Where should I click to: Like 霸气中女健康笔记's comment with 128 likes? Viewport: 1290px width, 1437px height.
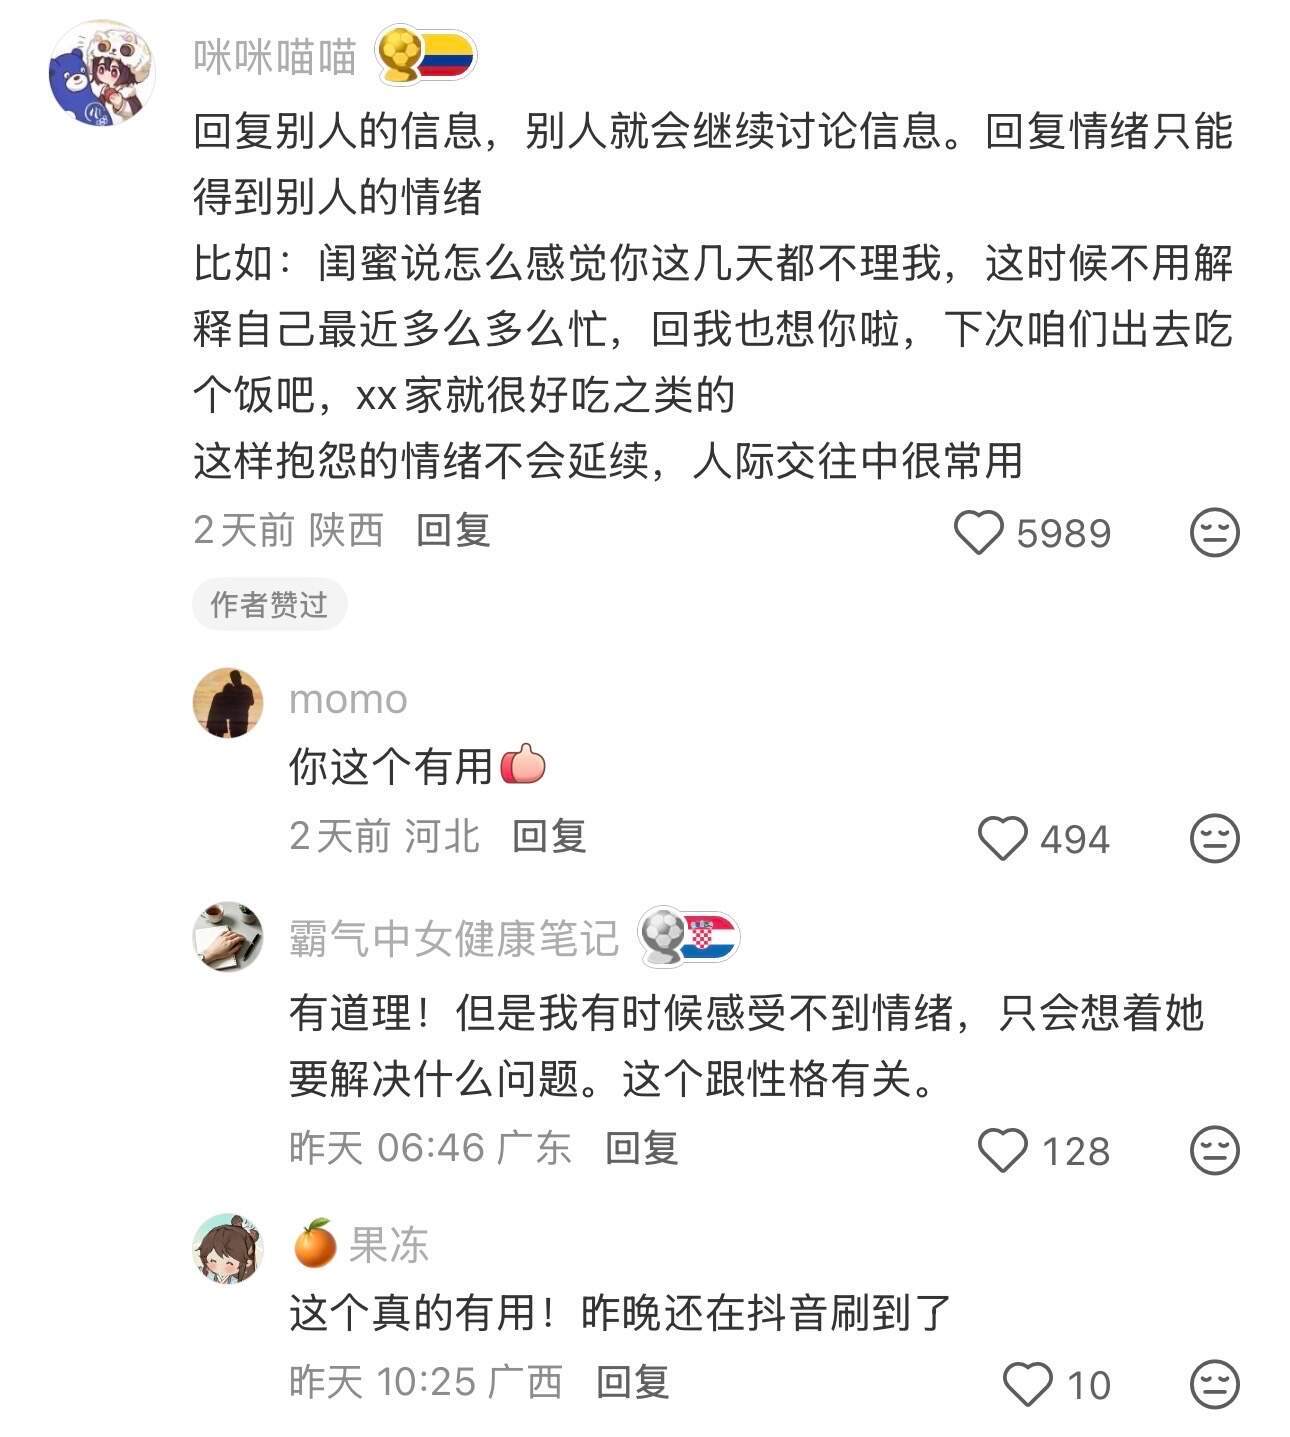[x=1002, y=1150]
